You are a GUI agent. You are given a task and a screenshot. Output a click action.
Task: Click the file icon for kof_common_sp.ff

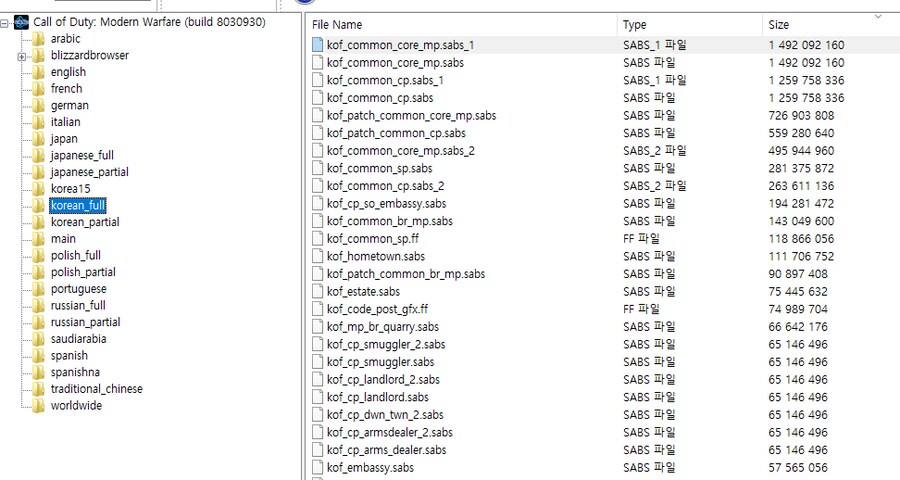317,239
